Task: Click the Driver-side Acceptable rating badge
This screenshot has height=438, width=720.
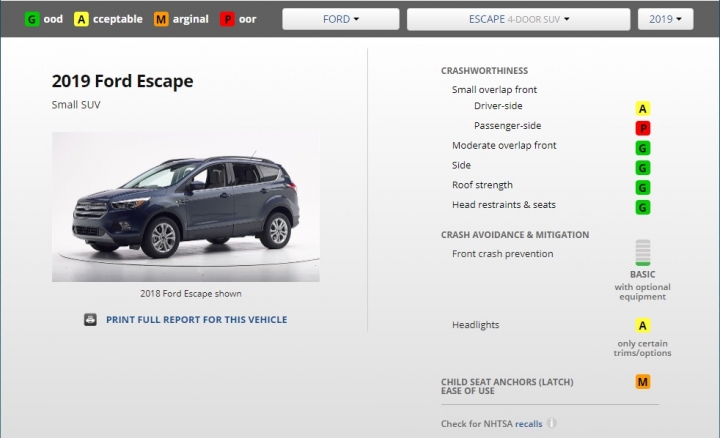Action: 642,108
